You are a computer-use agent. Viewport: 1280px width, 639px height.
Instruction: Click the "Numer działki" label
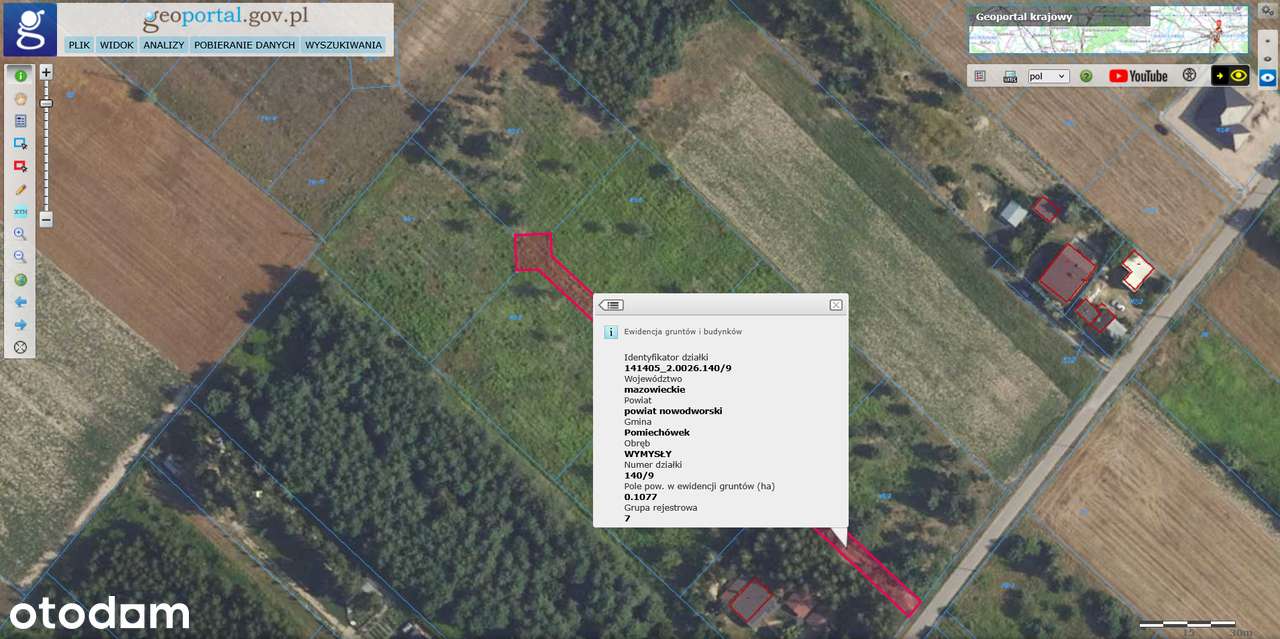(651, 465)
